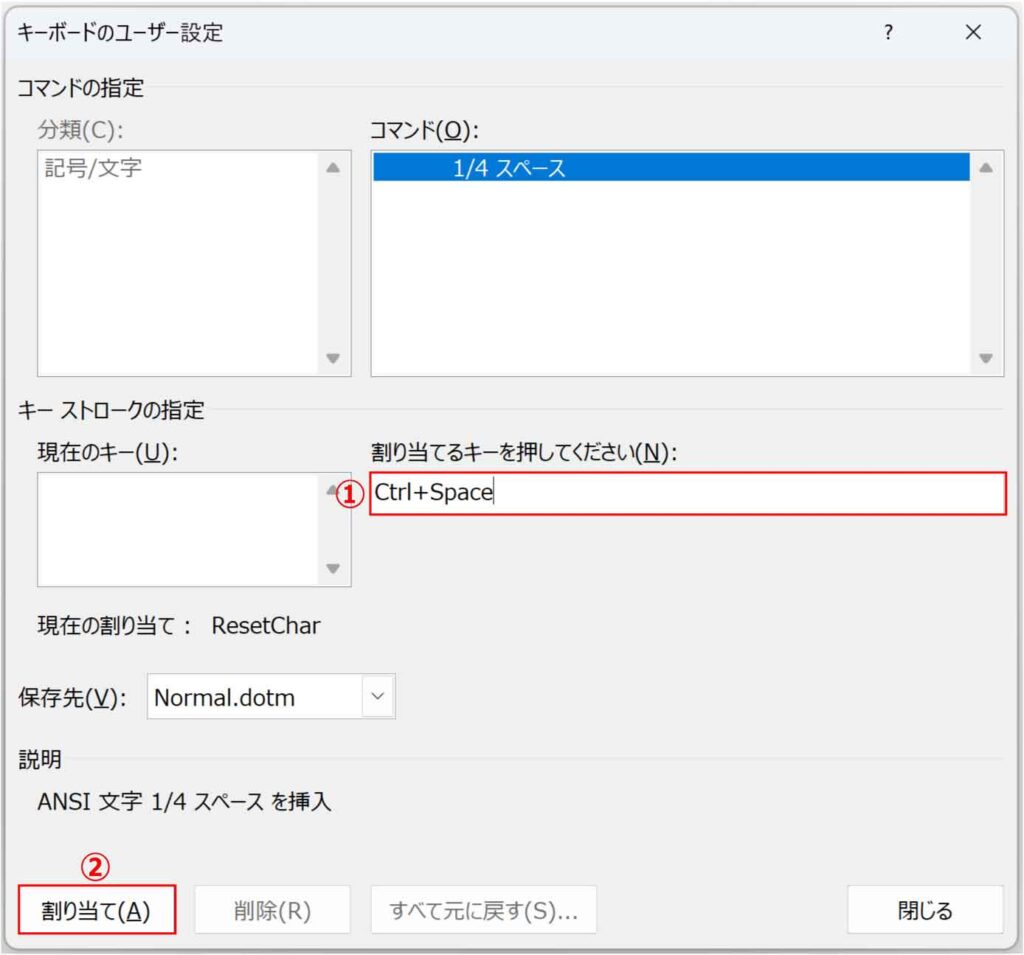Click up arrow of コマンド list scrollbar
The height and width of the screenshot is (955, 1024).
point(986,168)
